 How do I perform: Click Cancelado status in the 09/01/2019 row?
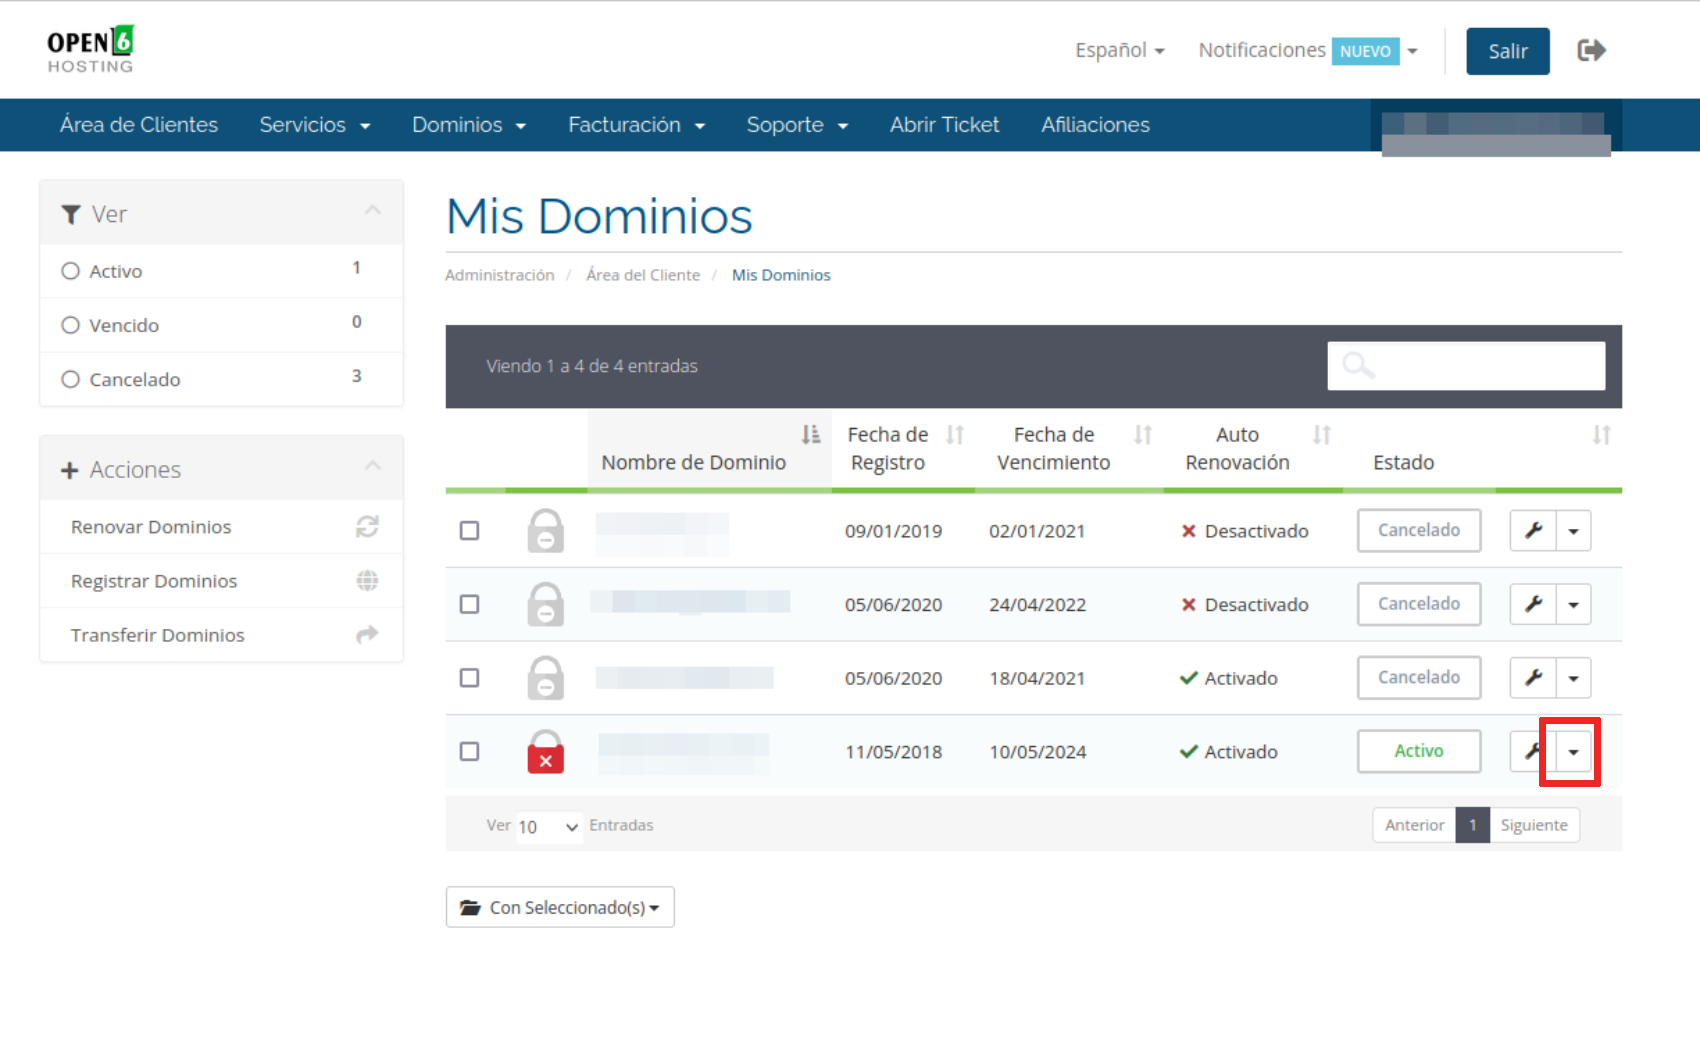(x=1419, y=530)
